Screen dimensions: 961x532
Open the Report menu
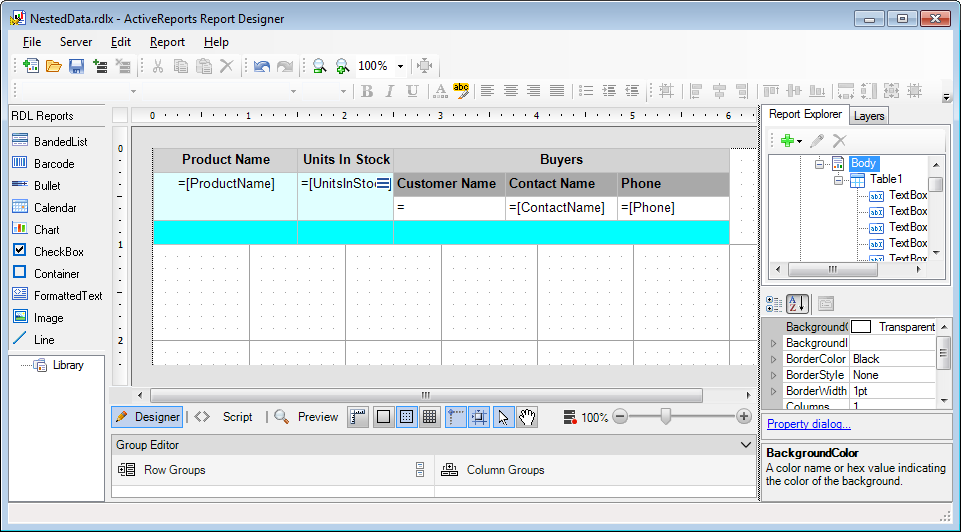pyautogui.click(x=167, y=42)
